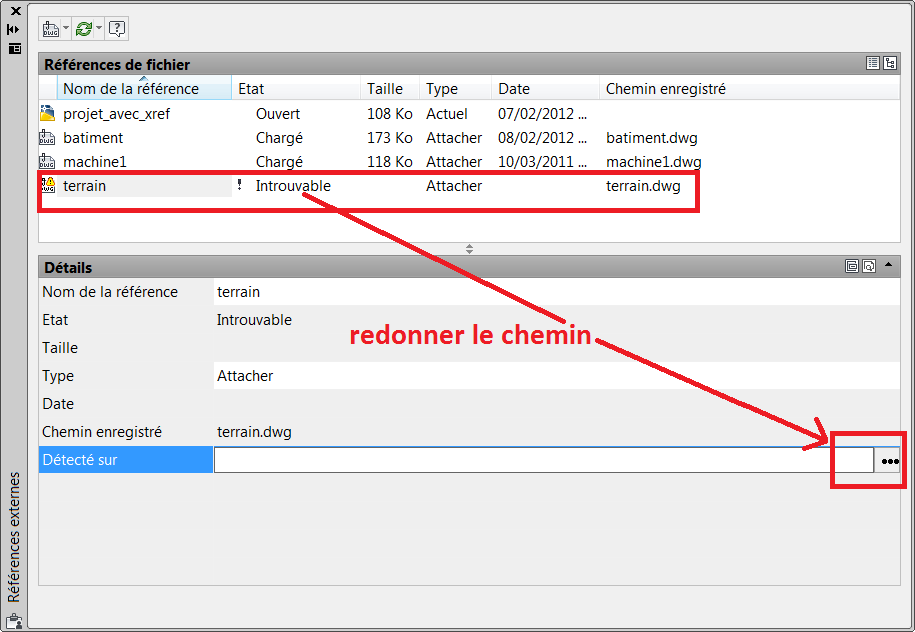Screen dimensions: 915x632
Task: Switch file references to list view
Action: (873, 64)
